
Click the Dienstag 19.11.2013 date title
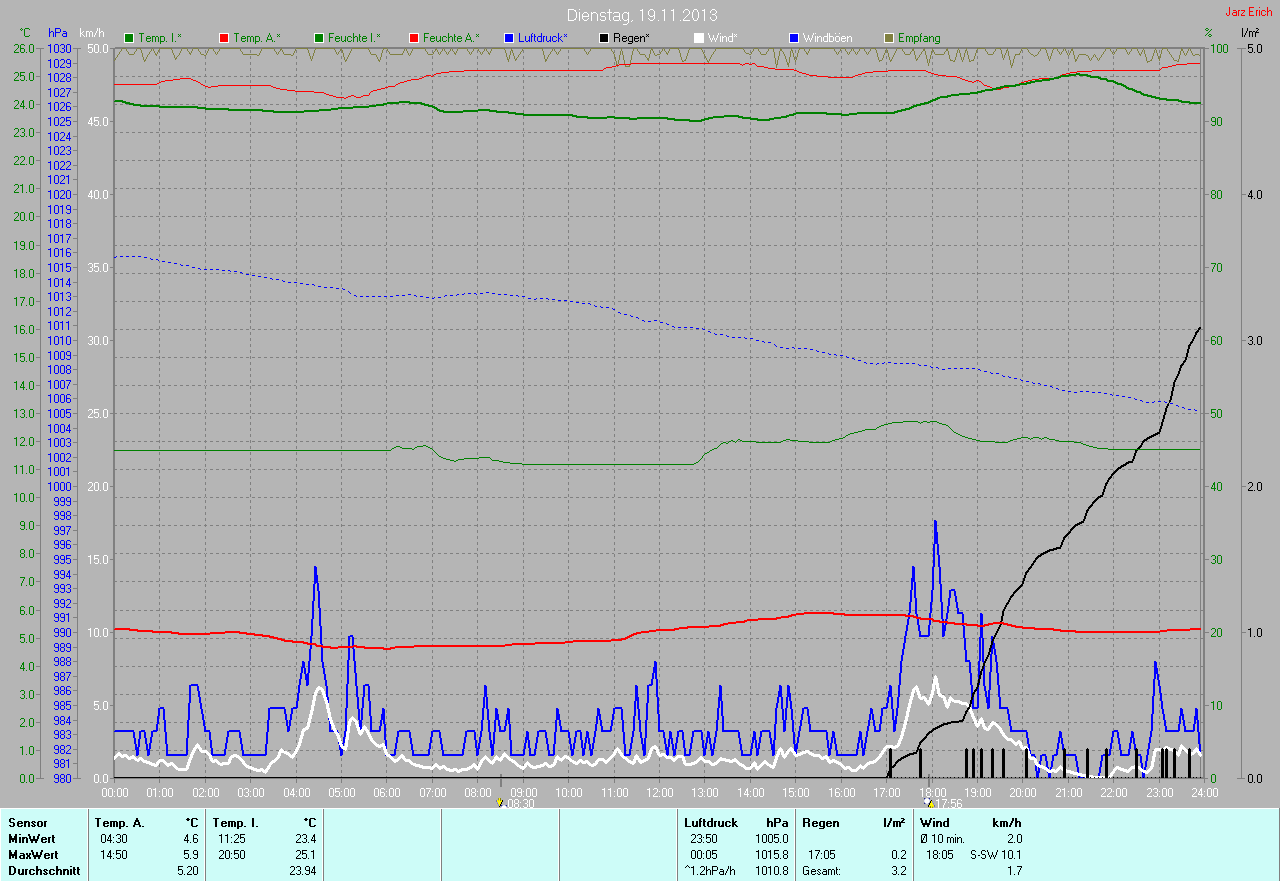pos(642,15)
